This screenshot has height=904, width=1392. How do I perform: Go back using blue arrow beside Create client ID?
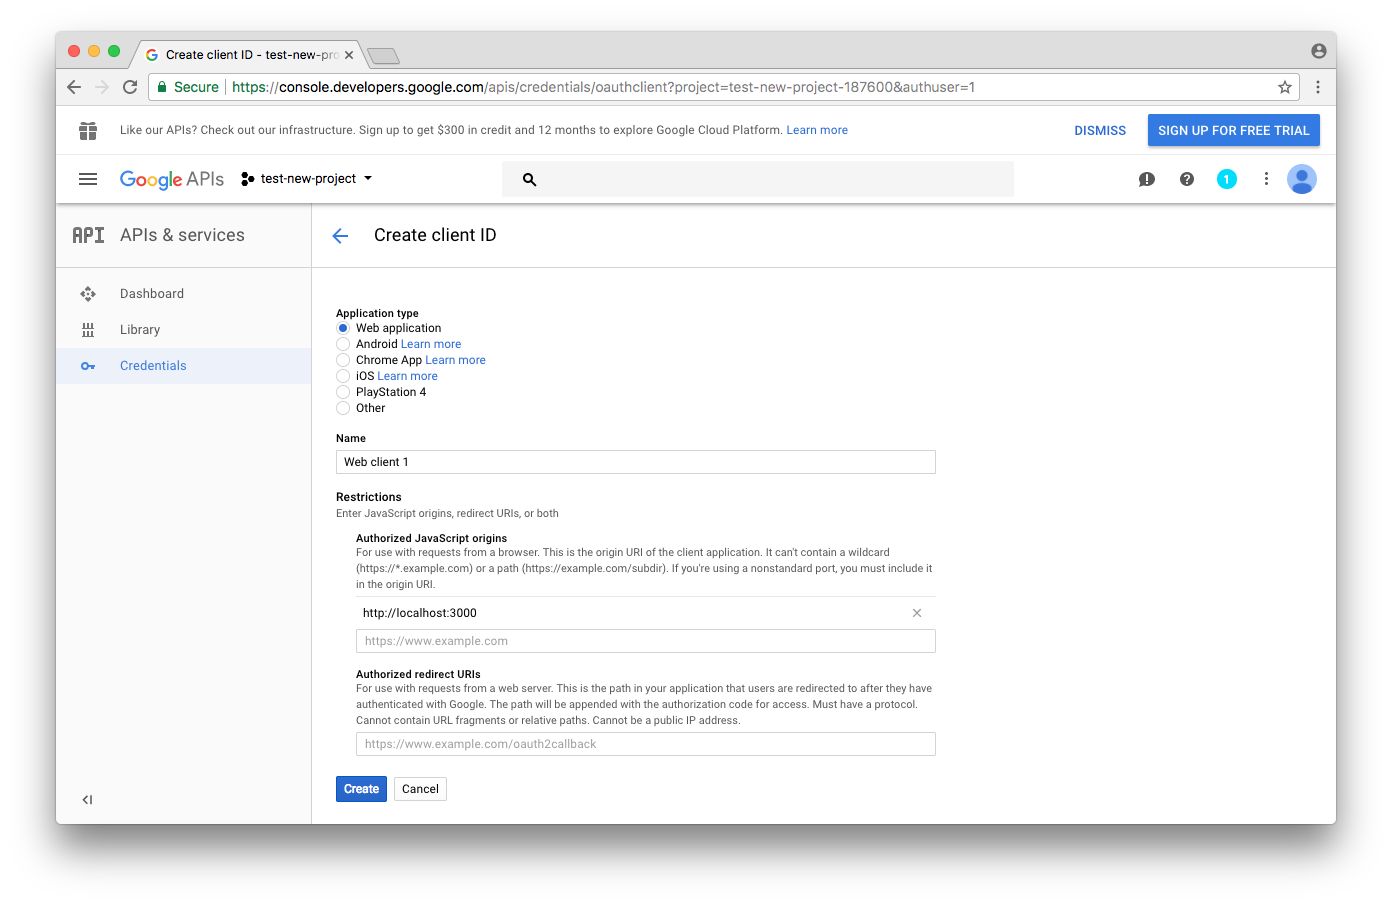pos(341,236)
